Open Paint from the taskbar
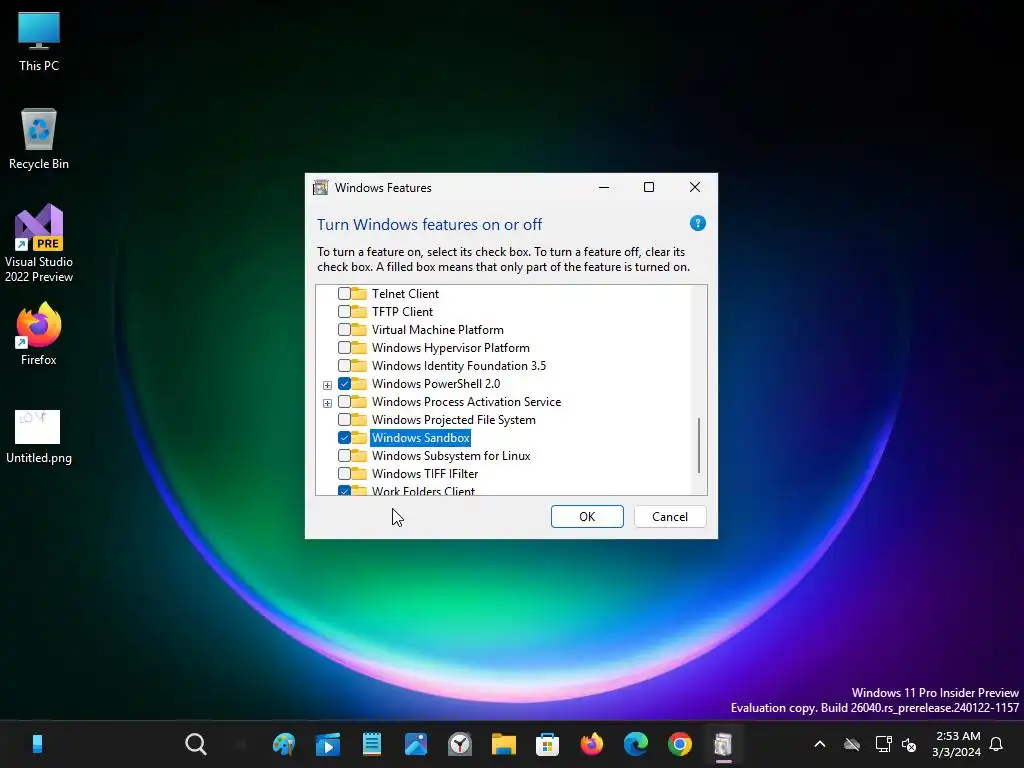Screen dimensions: 1024x768 tap(283, 744)
